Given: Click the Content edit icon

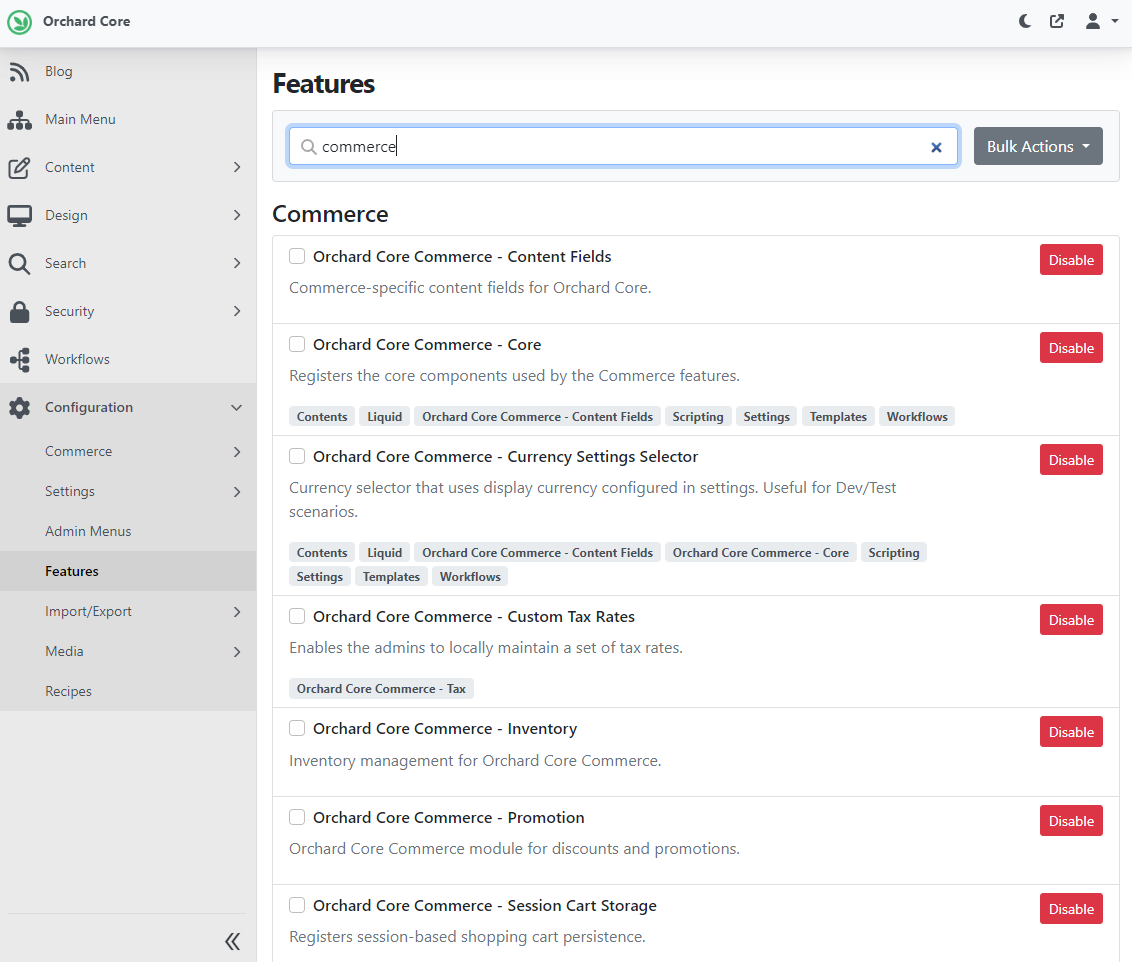Looking at the screenshot, I should [19, 167].
